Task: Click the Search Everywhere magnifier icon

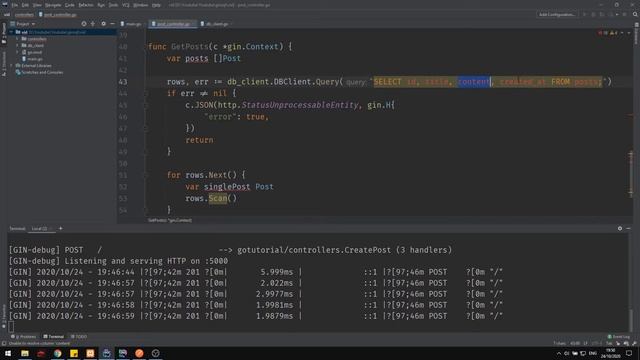Action: (x=635, y=15)
